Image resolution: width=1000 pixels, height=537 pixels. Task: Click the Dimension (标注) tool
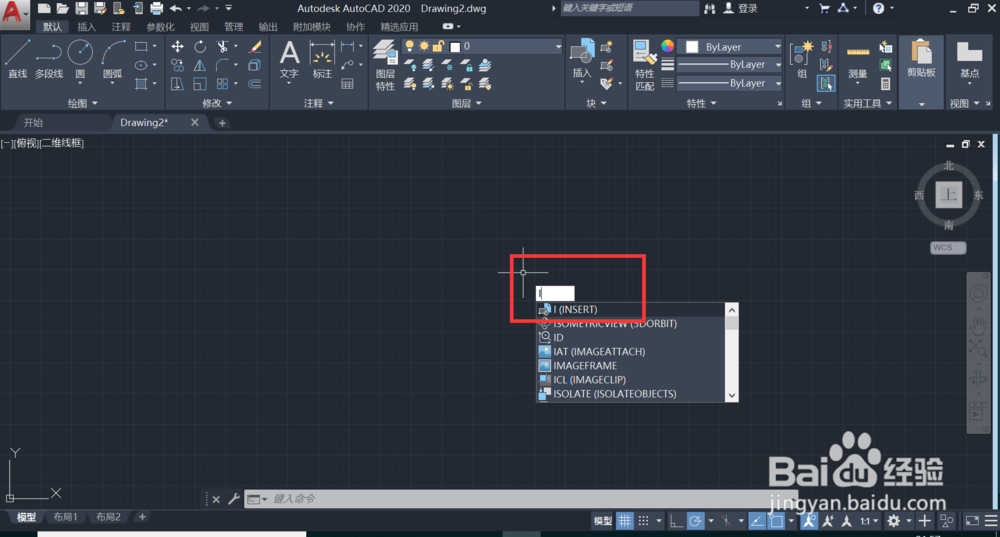pos(322,59)
